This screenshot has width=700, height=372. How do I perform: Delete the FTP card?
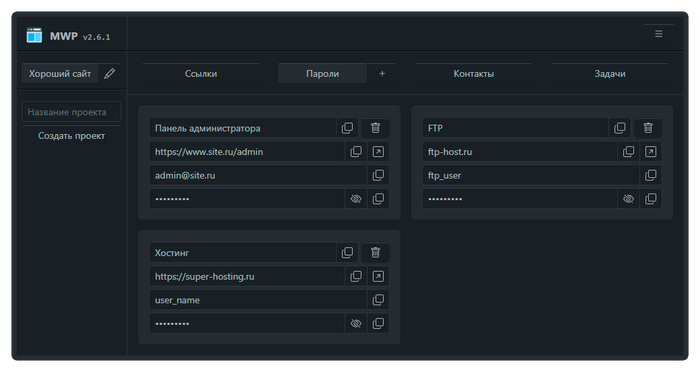648,128
